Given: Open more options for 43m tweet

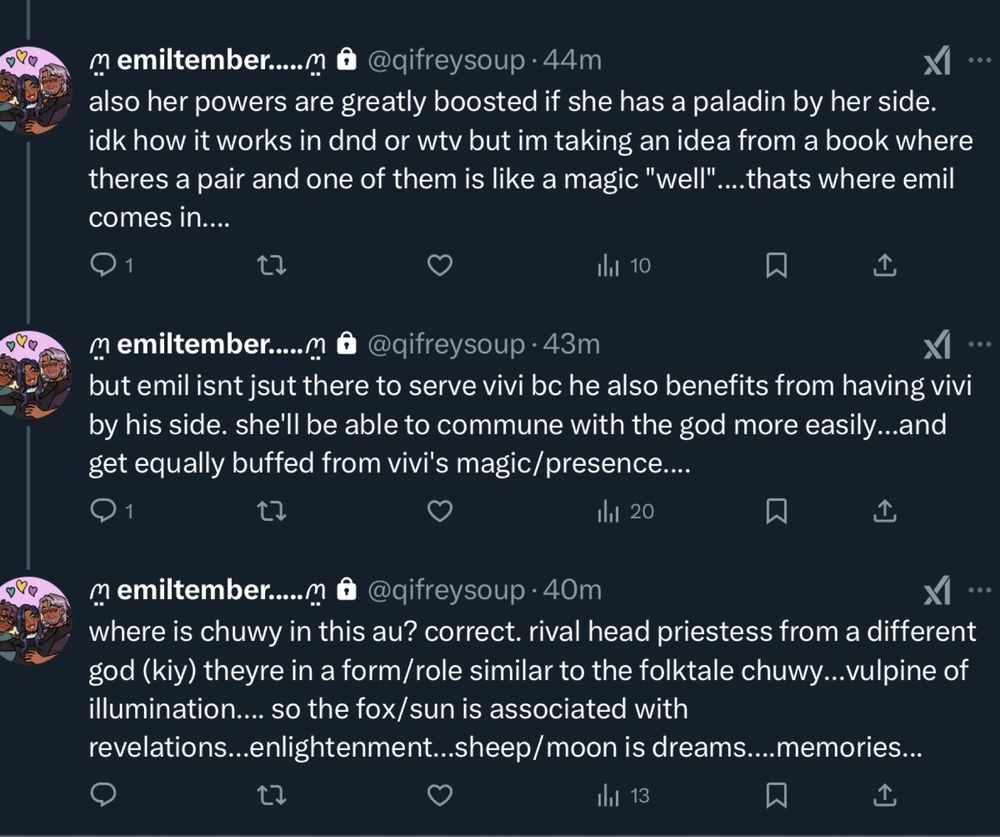Looking at the screenshot, I should point(980,344).
